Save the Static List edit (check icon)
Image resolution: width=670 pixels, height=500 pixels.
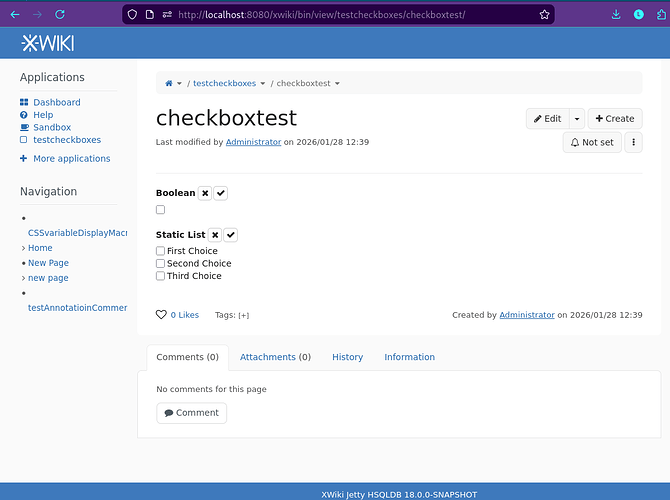point(231,235)
